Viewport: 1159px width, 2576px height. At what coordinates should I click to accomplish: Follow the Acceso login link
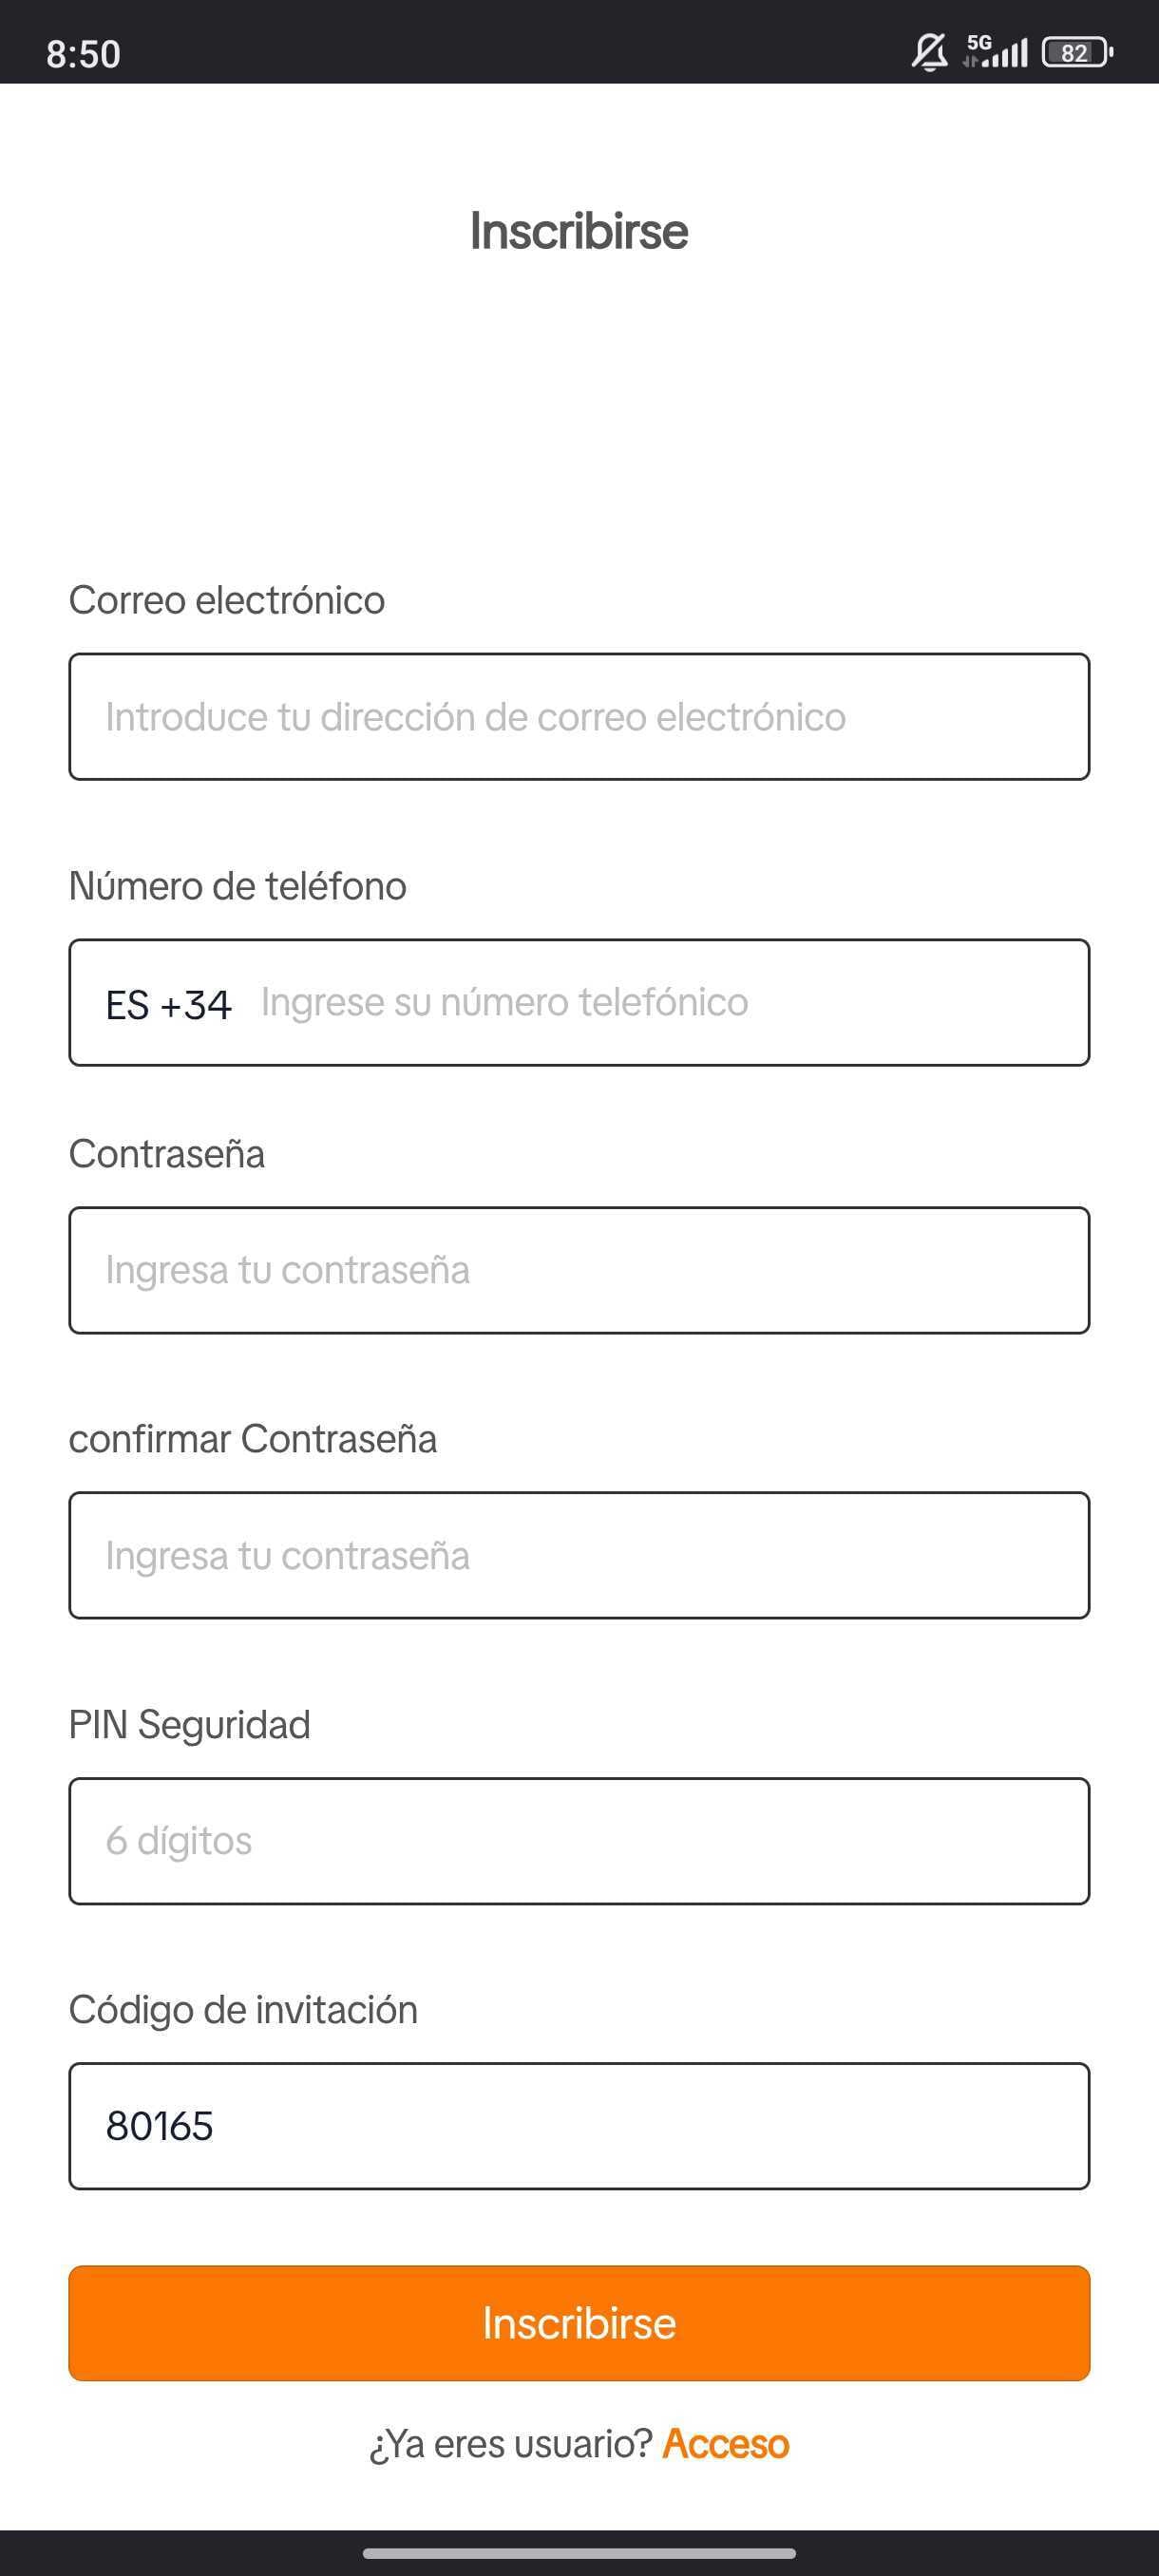(x=726, y=2443)
